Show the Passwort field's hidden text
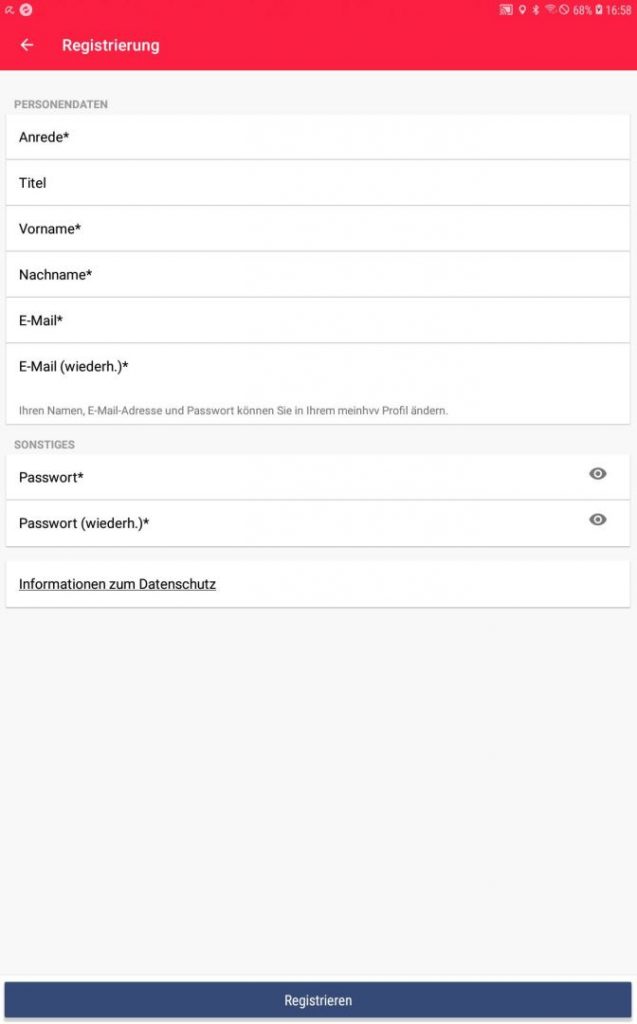The height and width of the screenshot is (1024, 637). (597, 474)
